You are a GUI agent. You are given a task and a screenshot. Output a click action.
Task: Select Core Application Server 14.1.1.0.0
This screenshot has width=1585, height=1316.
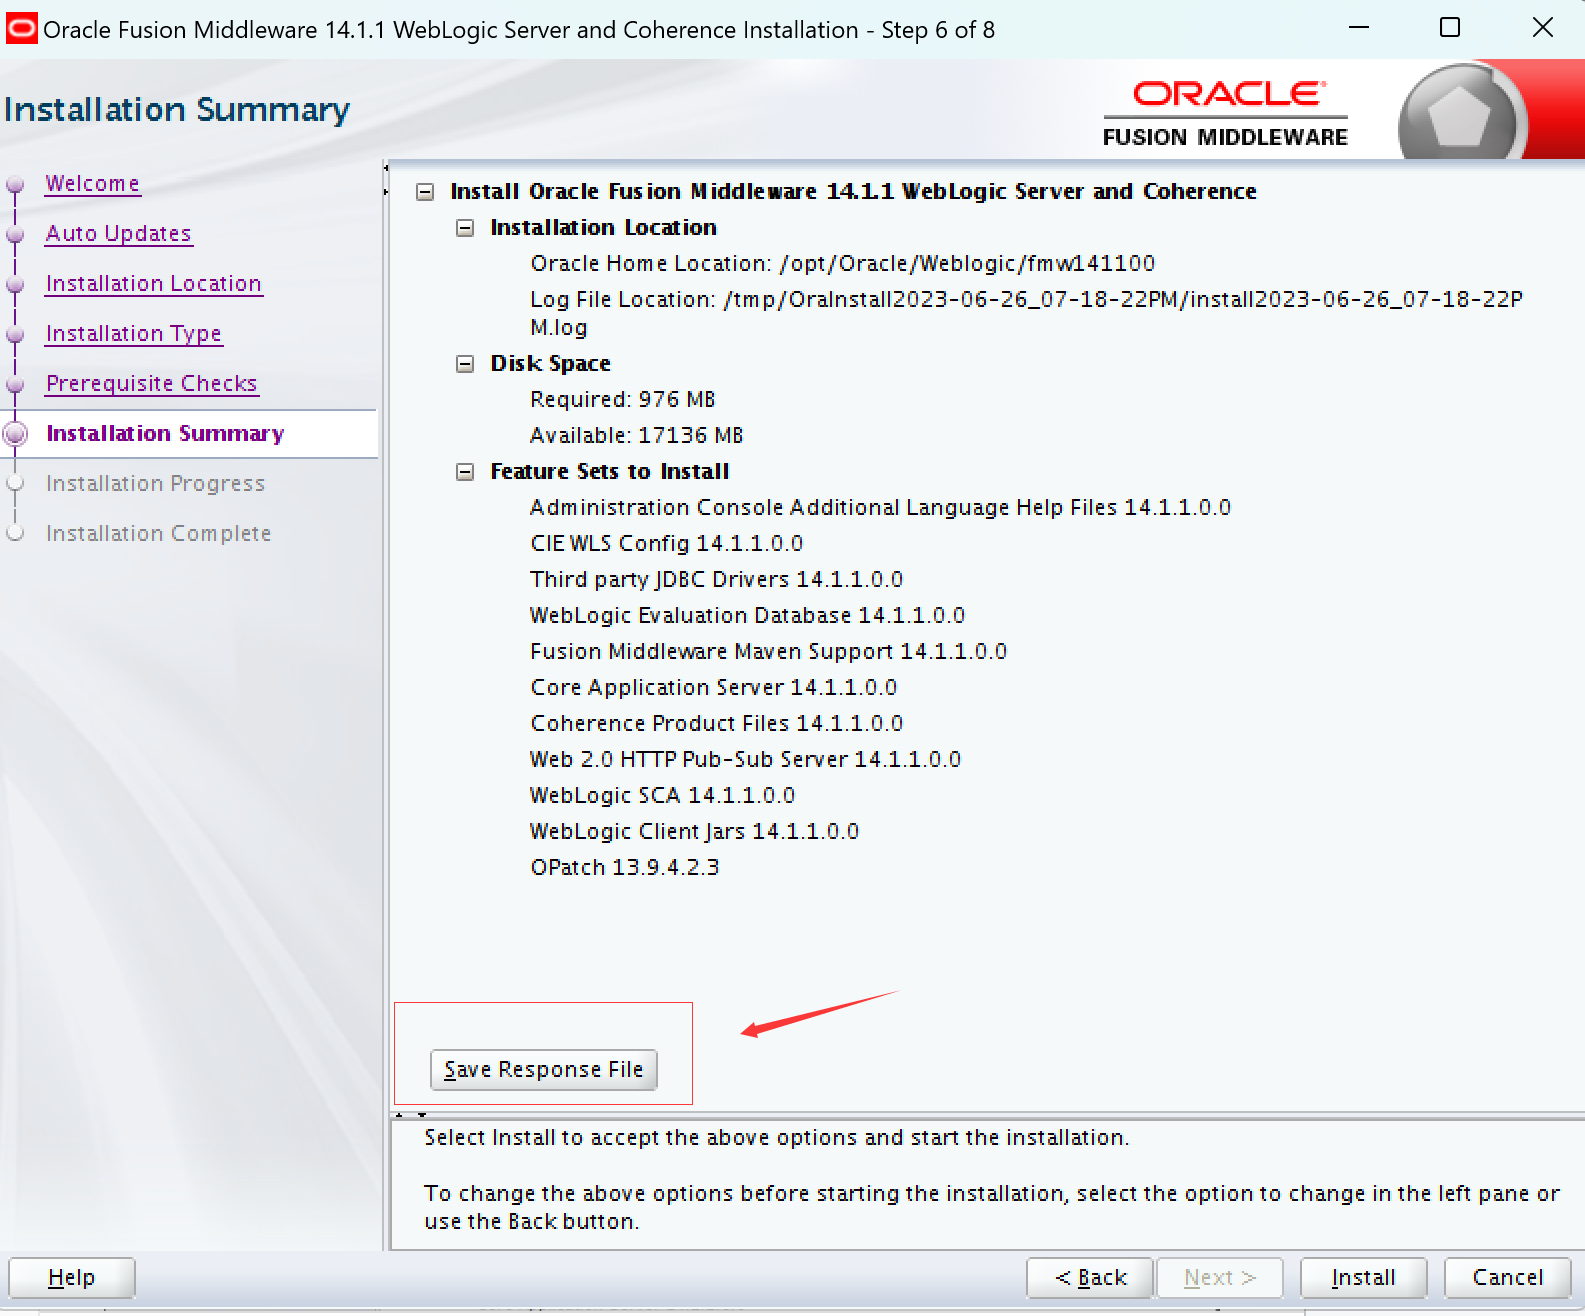tap(714, 688)
